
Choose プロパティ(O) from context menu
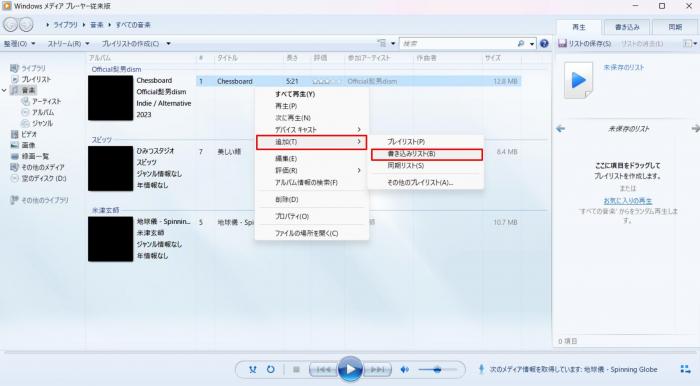(x=312, y=216)
